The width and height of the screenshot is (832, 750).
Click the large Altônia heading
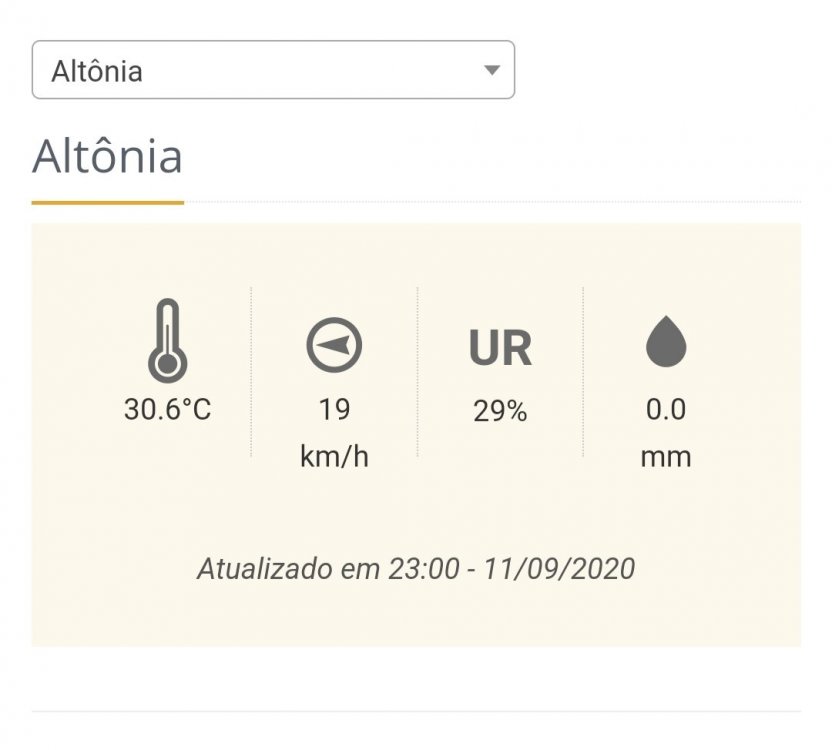[x=107, y=157]
